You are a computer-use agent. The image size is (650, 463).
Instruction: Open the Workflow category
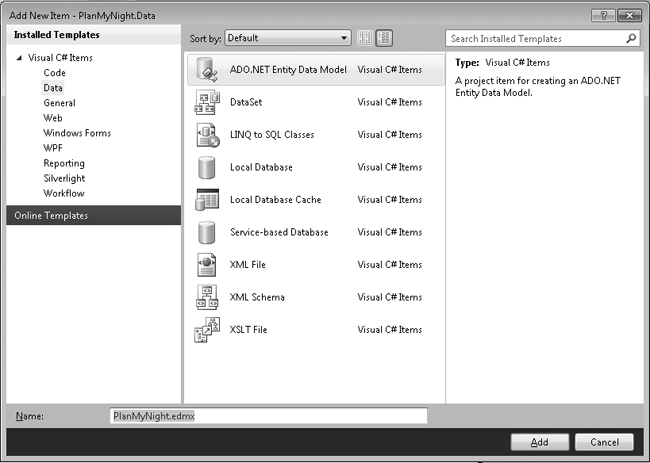[x=64, y=194]
